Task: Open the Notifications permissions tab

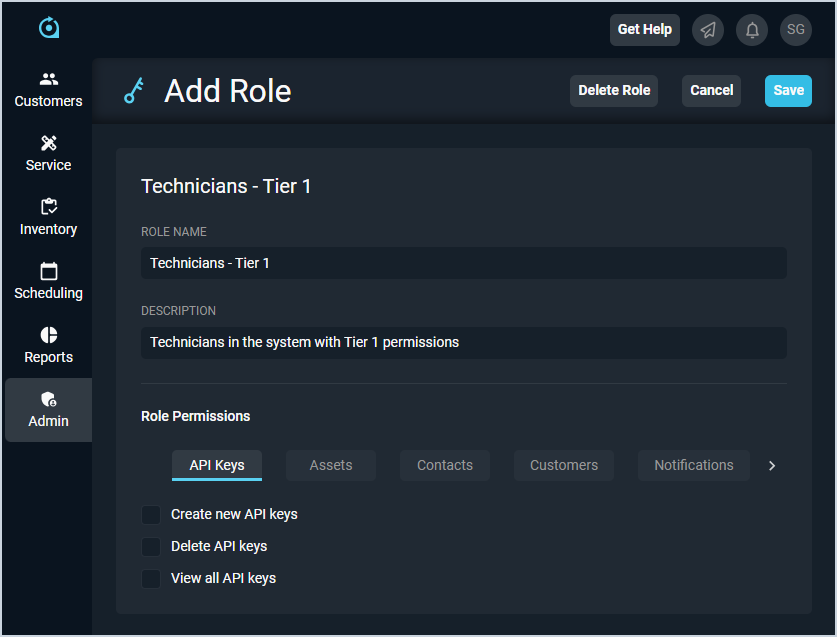Action: point(694,465)
